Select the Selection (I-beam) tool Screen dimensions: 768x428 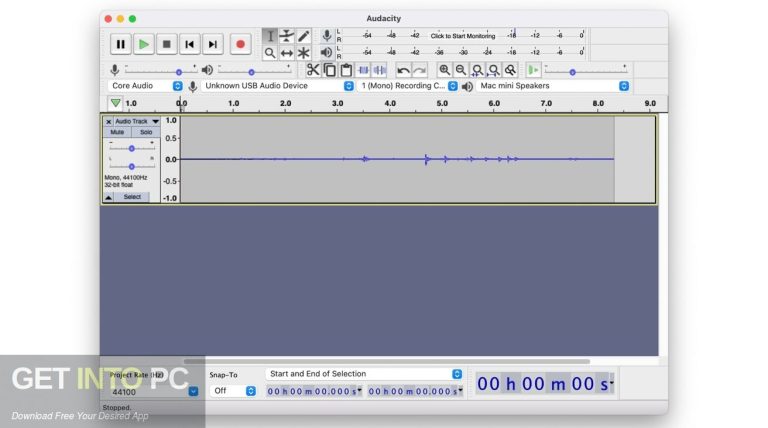click(270, 36)
